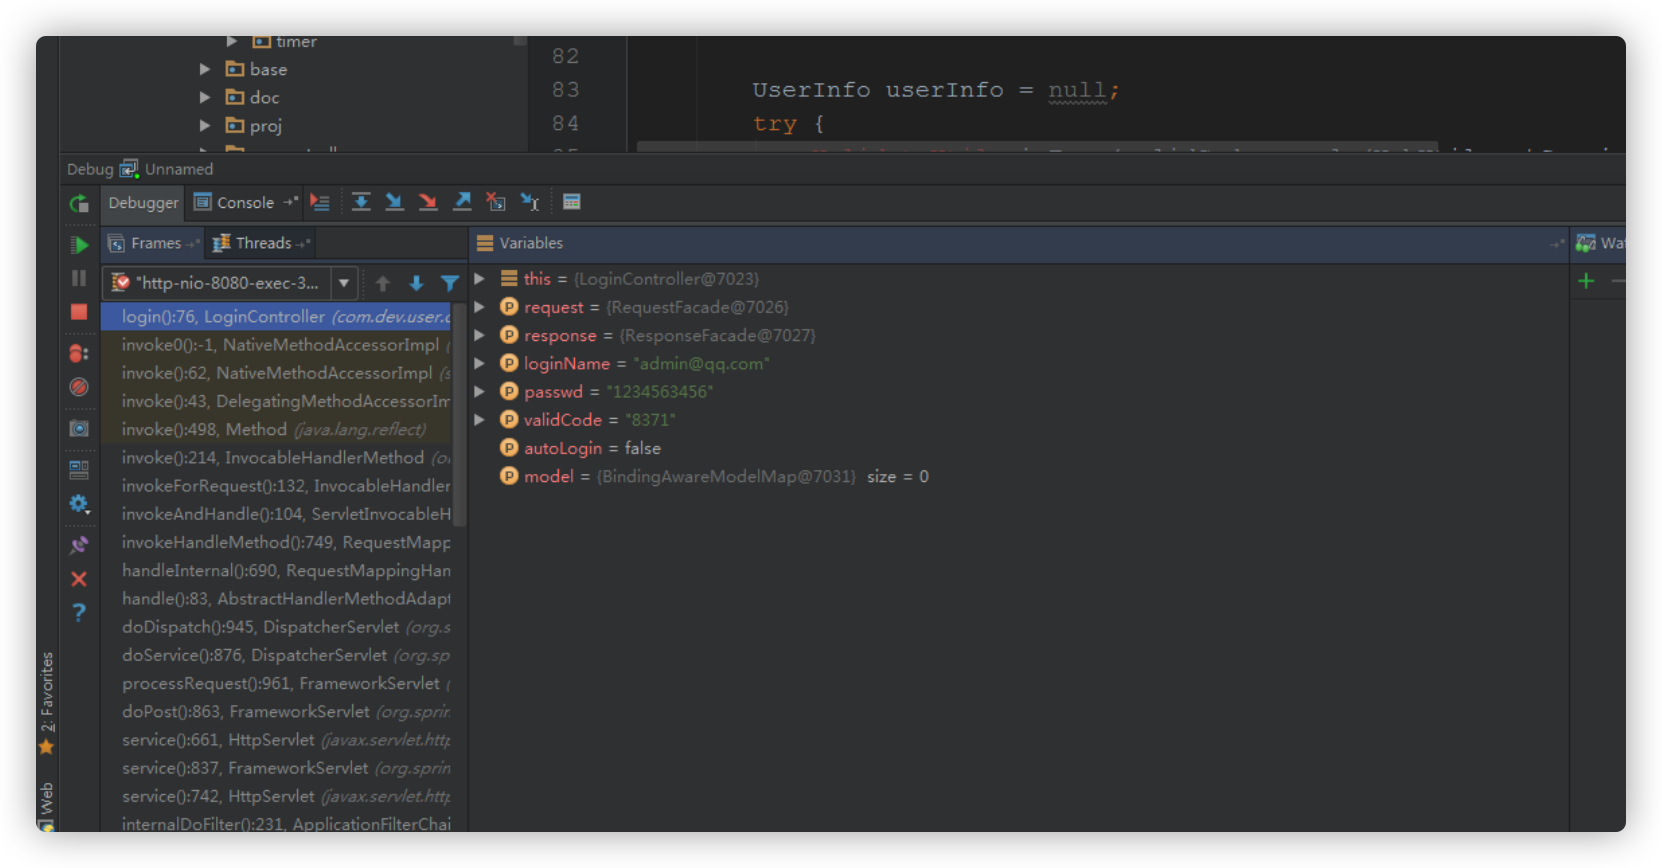Screen dimensions: 1662x868
Task: Toggle the frames filter funnel icon
Action: click(450, 283)
